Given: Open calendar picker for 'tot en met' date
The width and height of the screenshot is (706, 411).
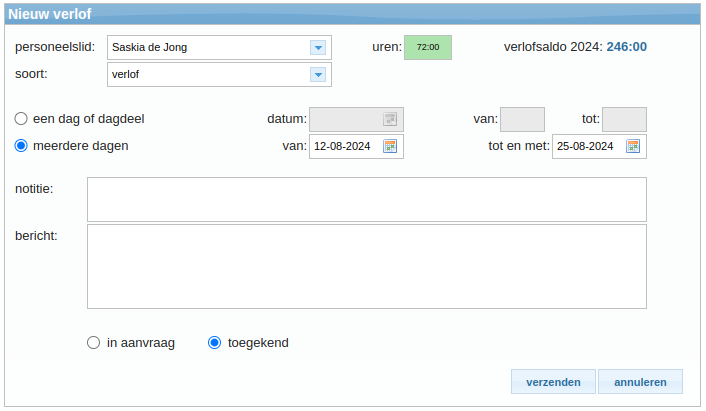Looking at the screenshot, I should [633, 146].
